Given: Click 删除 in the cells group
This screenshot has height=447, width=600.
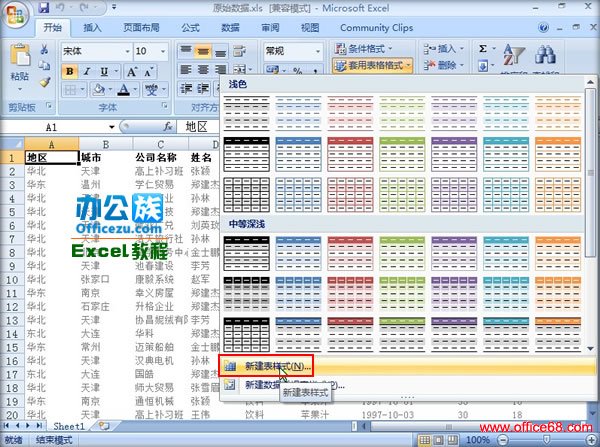Looking at the screenshot, I should pyautogui.click(x=443, y=65).
